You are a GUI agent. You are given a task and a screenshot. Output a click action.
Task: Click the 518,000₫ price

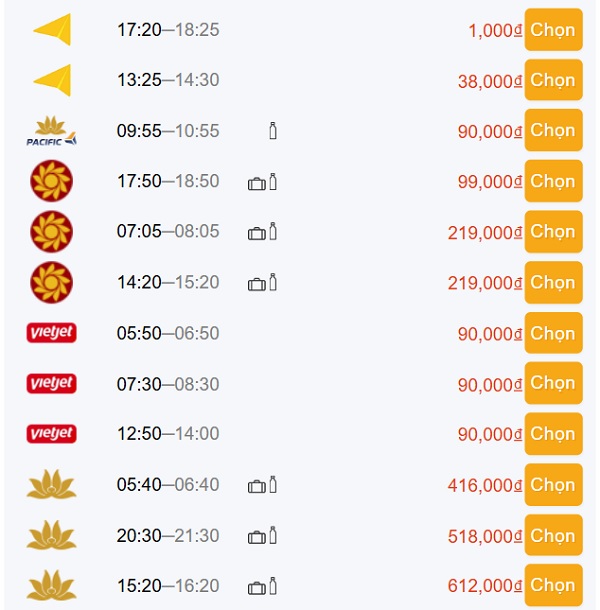point(485,536)
